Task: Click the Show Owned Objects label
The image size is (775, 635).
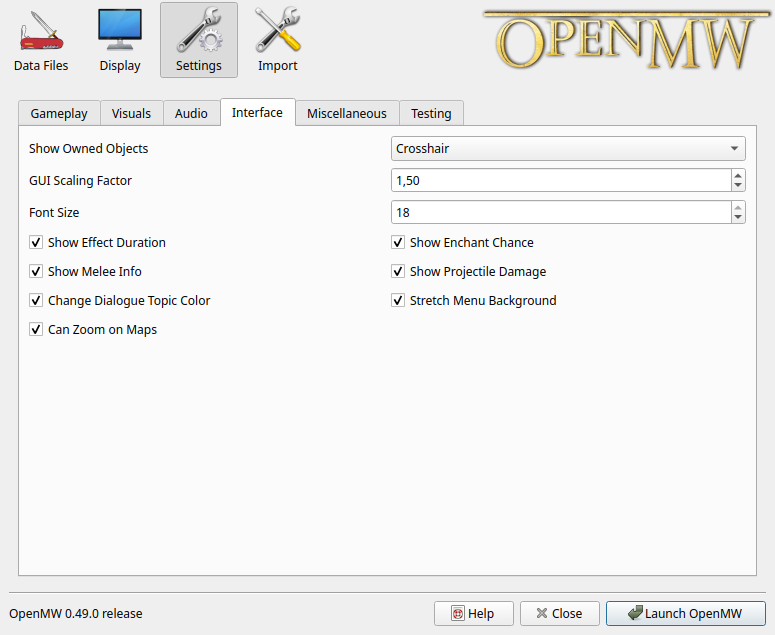Action: pyautogui.click(x=88, y=149)
